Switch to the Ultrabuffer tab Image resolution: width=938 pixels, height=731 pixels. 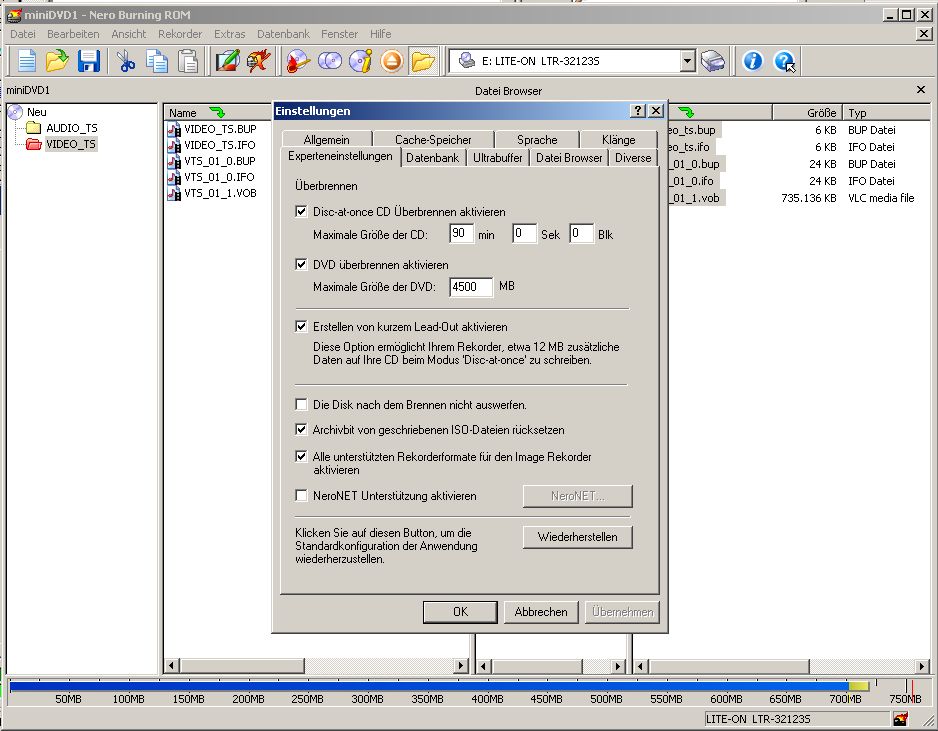click(498, 158)
